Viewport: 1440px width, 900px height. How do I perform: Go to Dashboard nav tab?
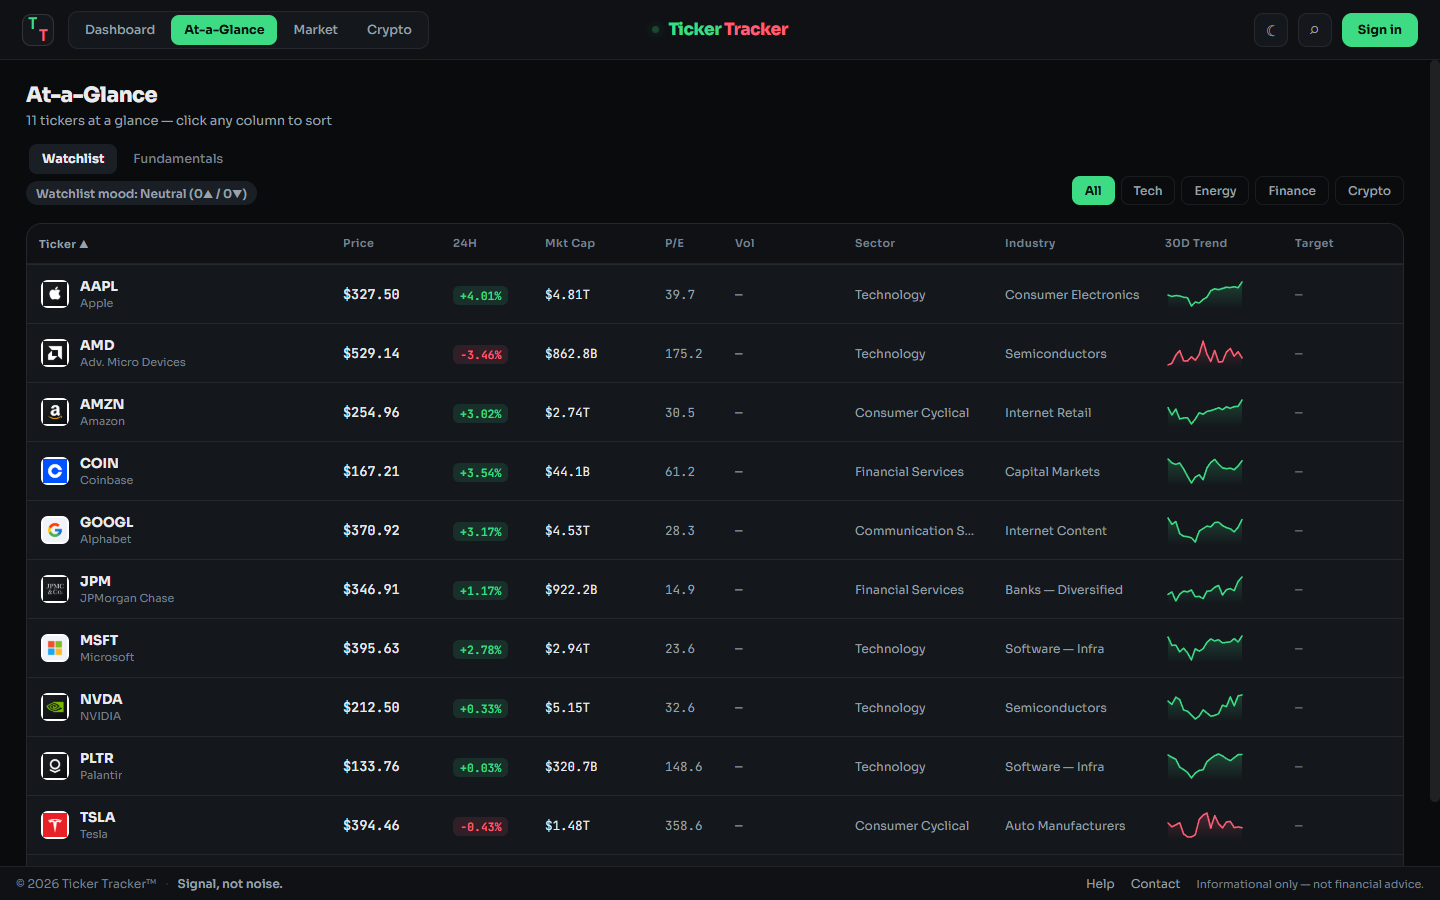tap(120, 30)
